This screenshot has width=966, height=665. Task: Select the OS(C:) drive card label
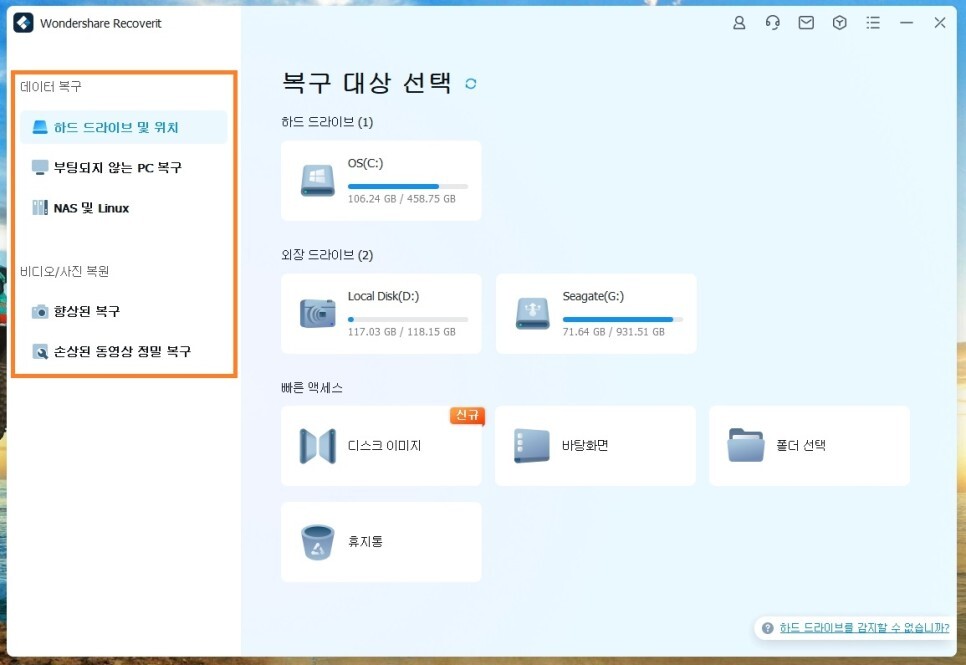tap(365, 163)
